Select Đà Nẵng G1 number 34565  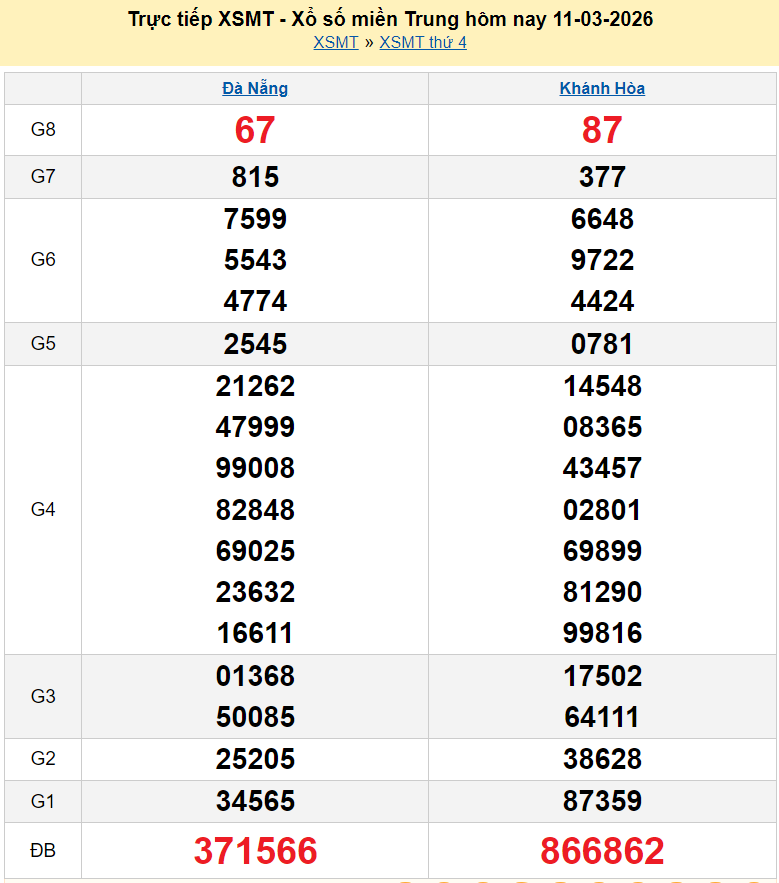tap(255, 801)
